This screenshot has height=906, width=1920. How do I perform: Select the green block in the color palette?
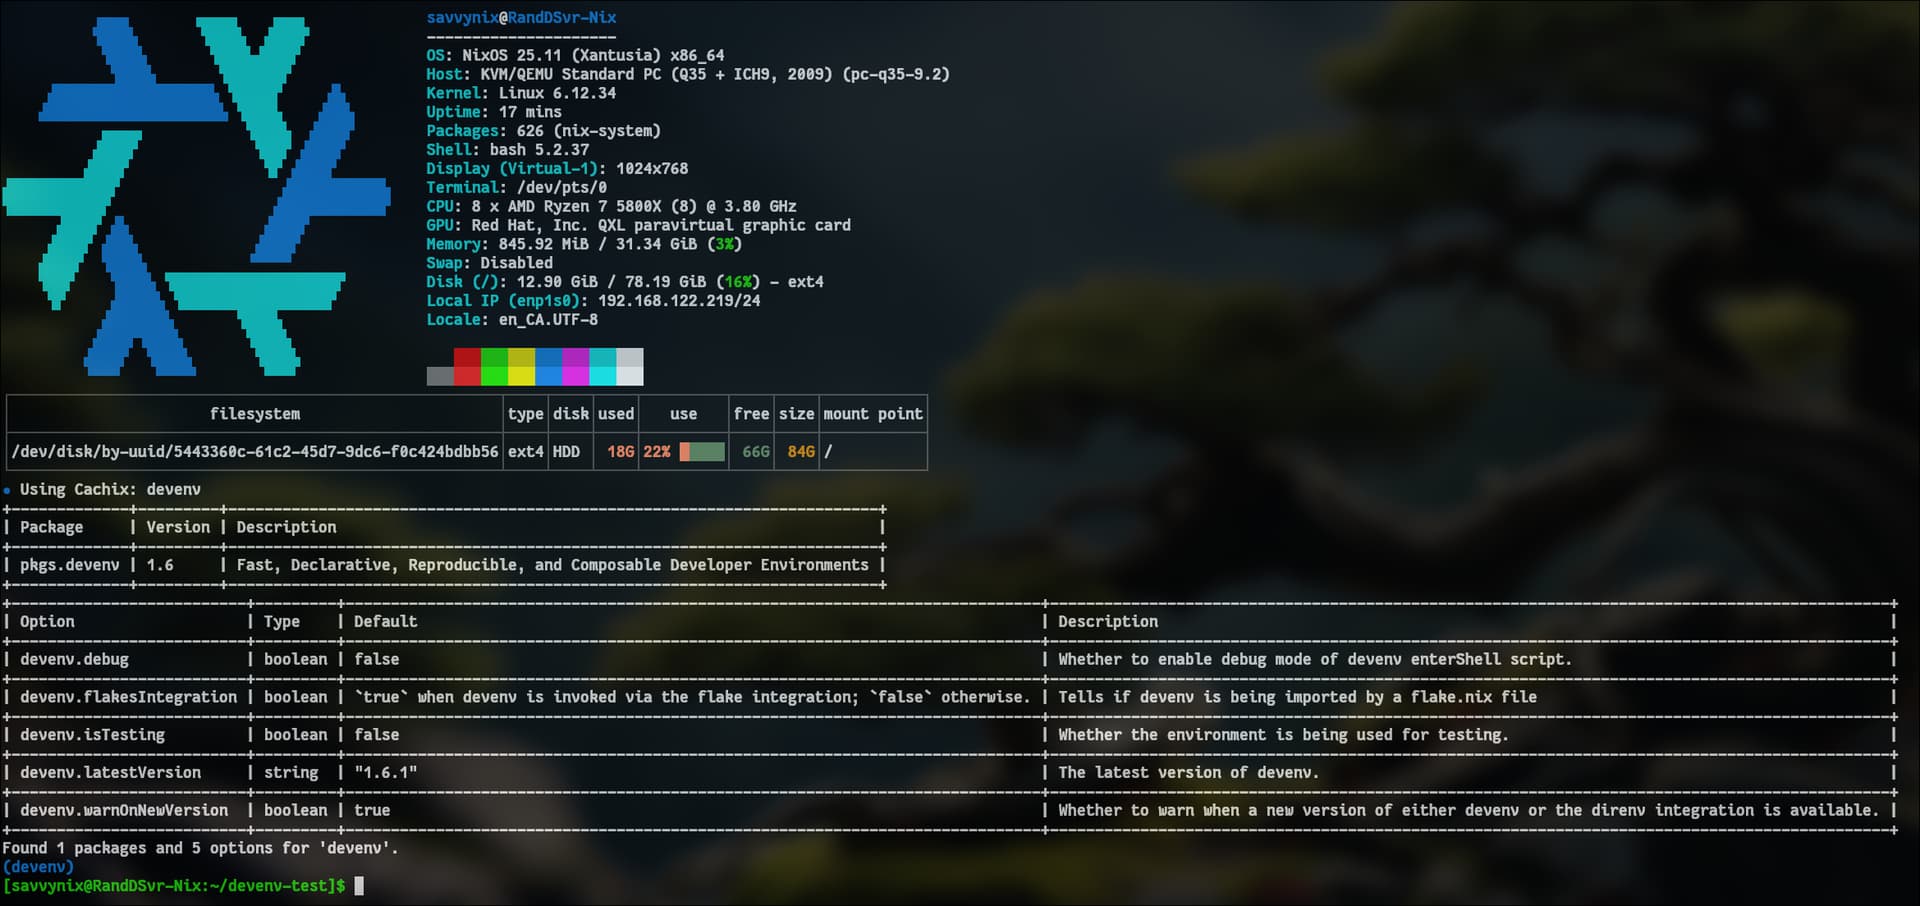point(494,367)
